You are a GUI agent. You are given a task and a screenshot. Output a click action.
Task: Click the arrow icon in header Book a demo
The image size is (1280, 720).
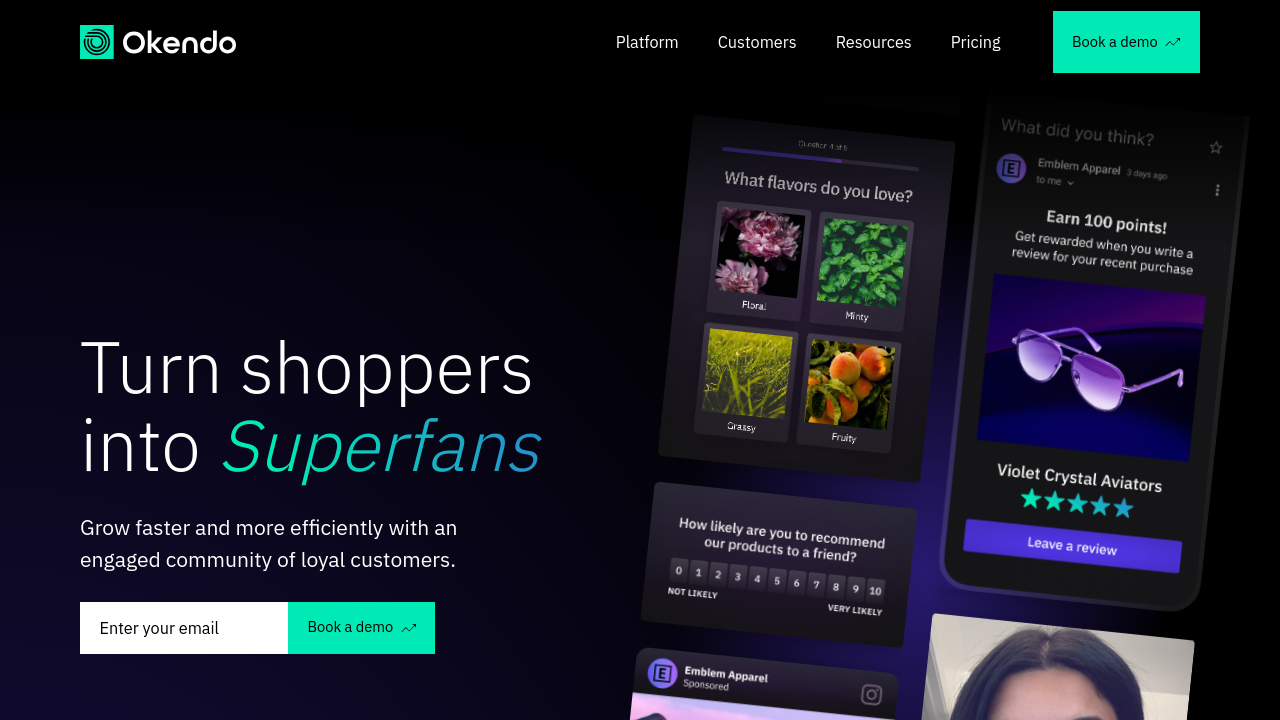1173,42
